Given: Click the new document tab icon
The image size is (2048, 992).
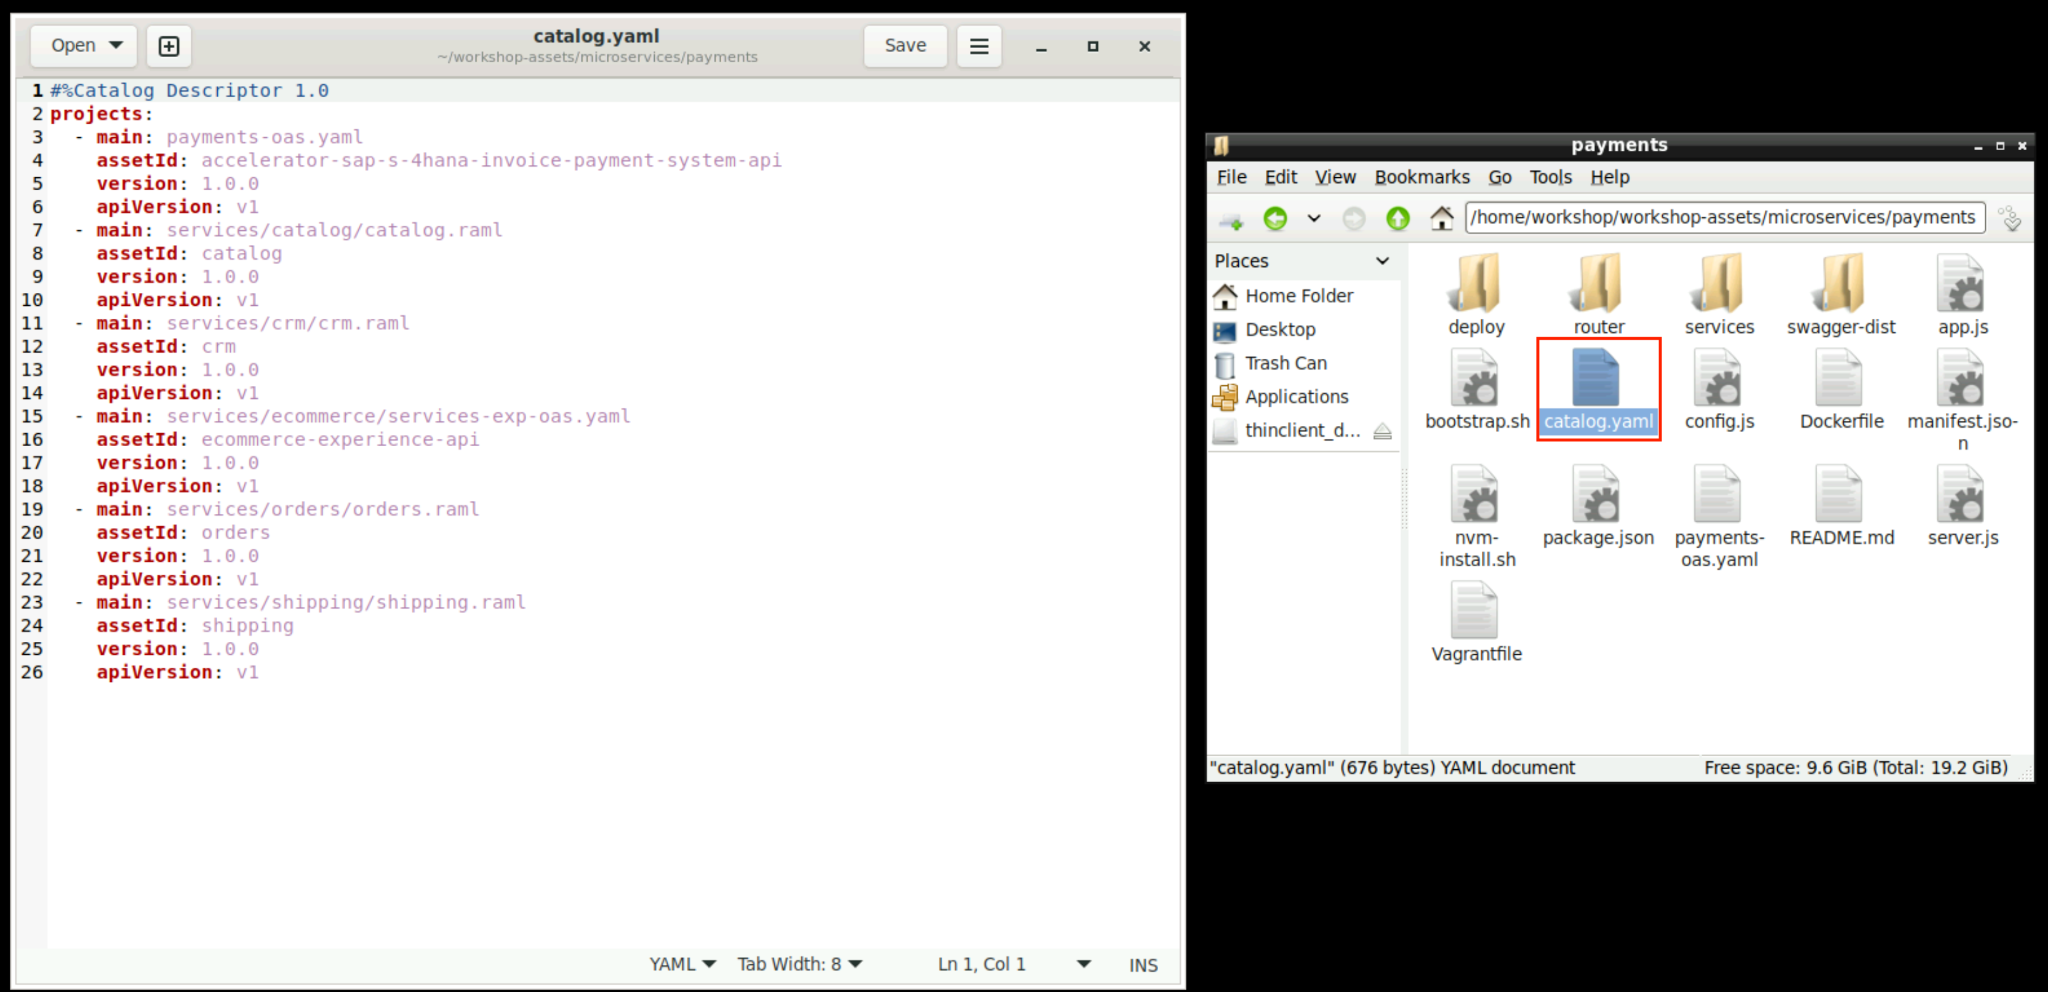Looking at the screenshot, I should click(169, 46).
